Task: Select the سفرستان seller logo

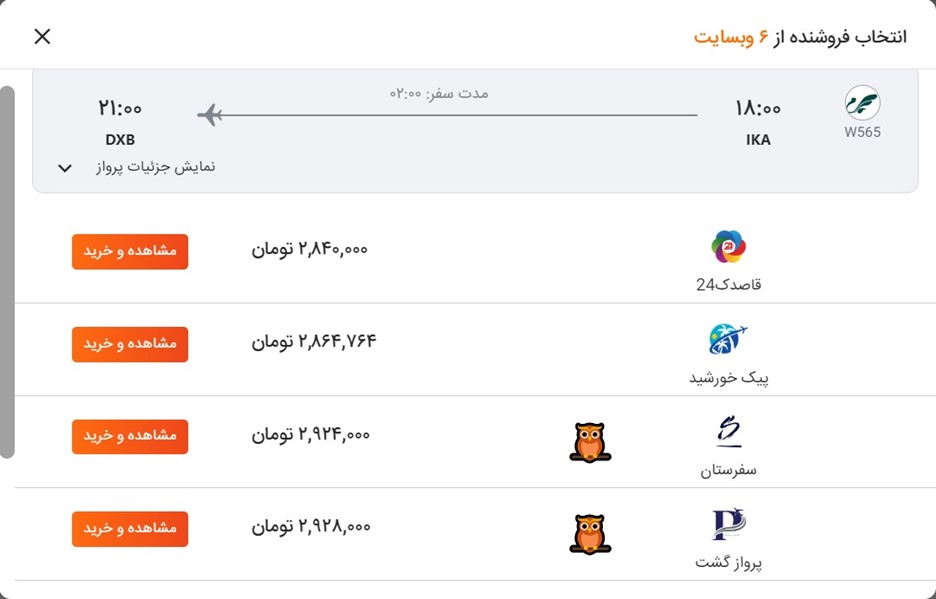Action: [730, 432]
